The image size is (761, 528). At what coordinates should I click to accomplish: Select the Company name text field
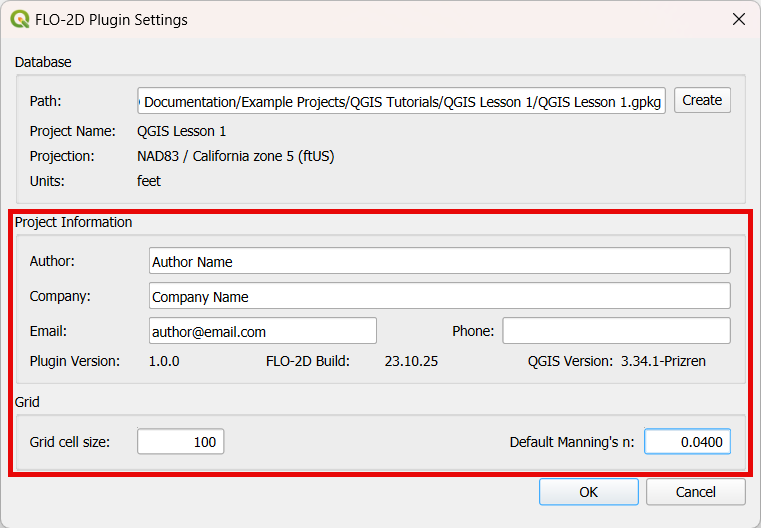pos(439,296)
